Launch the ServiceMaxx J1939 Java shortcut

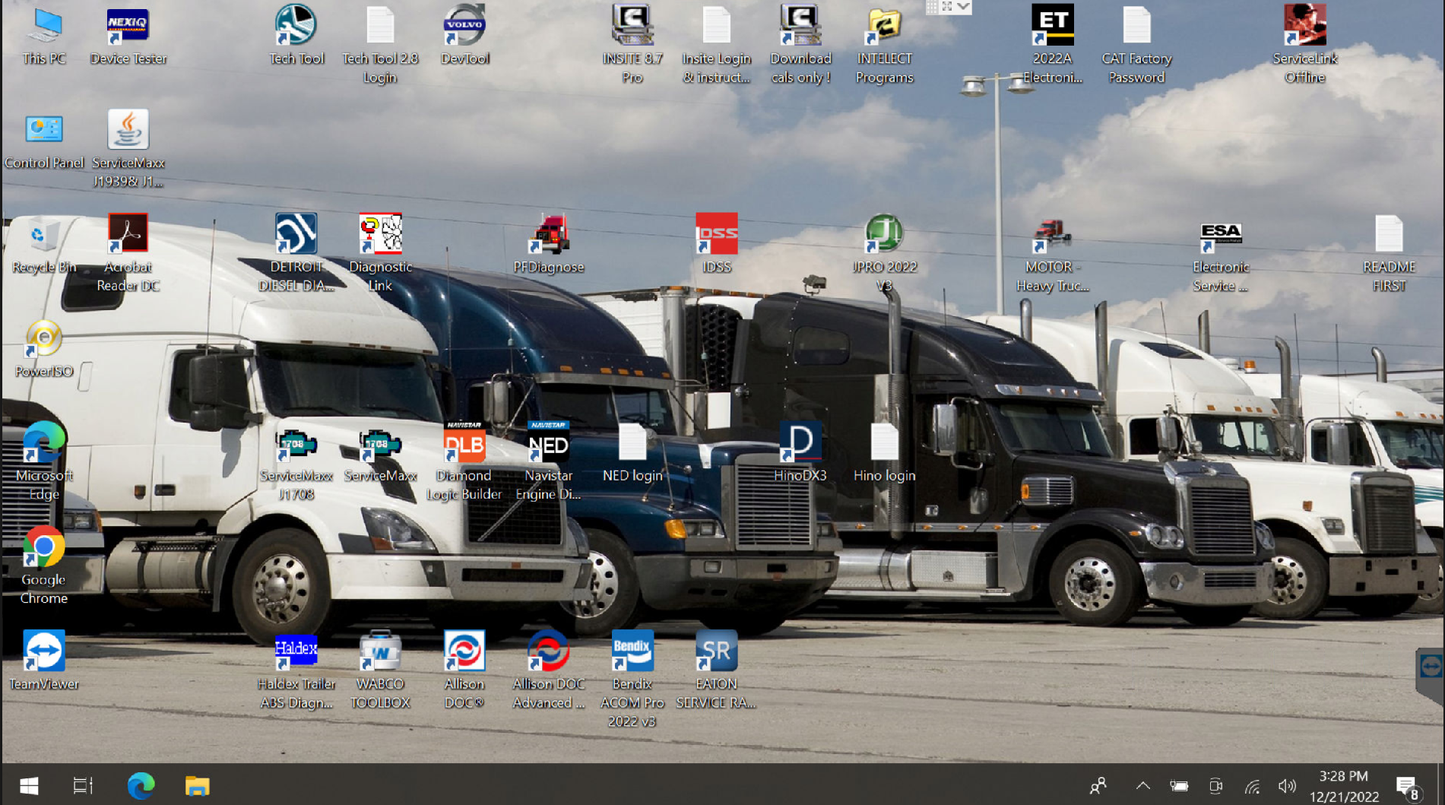[x=128, y=149]
